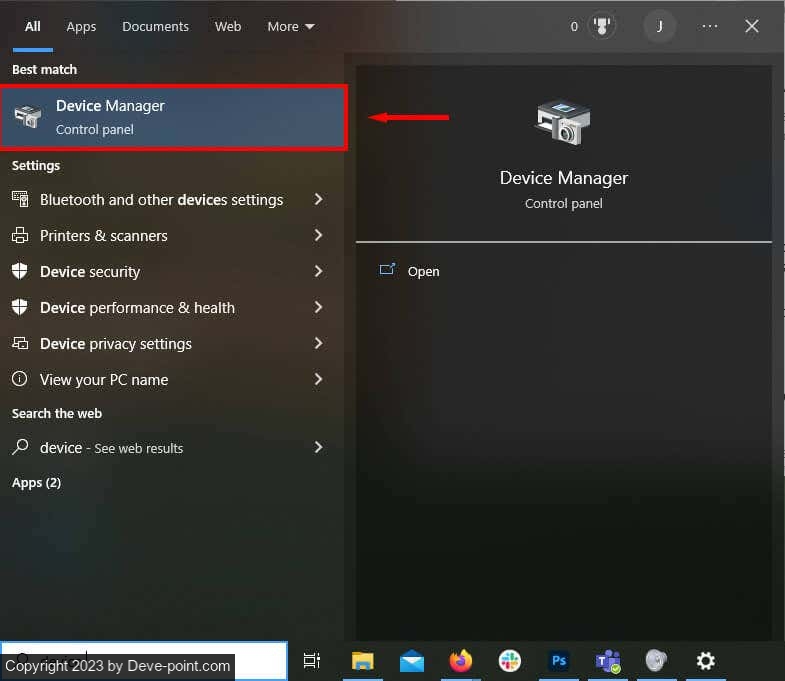The width and height of the screenshot is (785, 681).
Task: Click the rewards trophy icon
Action: tap(603, 27)
